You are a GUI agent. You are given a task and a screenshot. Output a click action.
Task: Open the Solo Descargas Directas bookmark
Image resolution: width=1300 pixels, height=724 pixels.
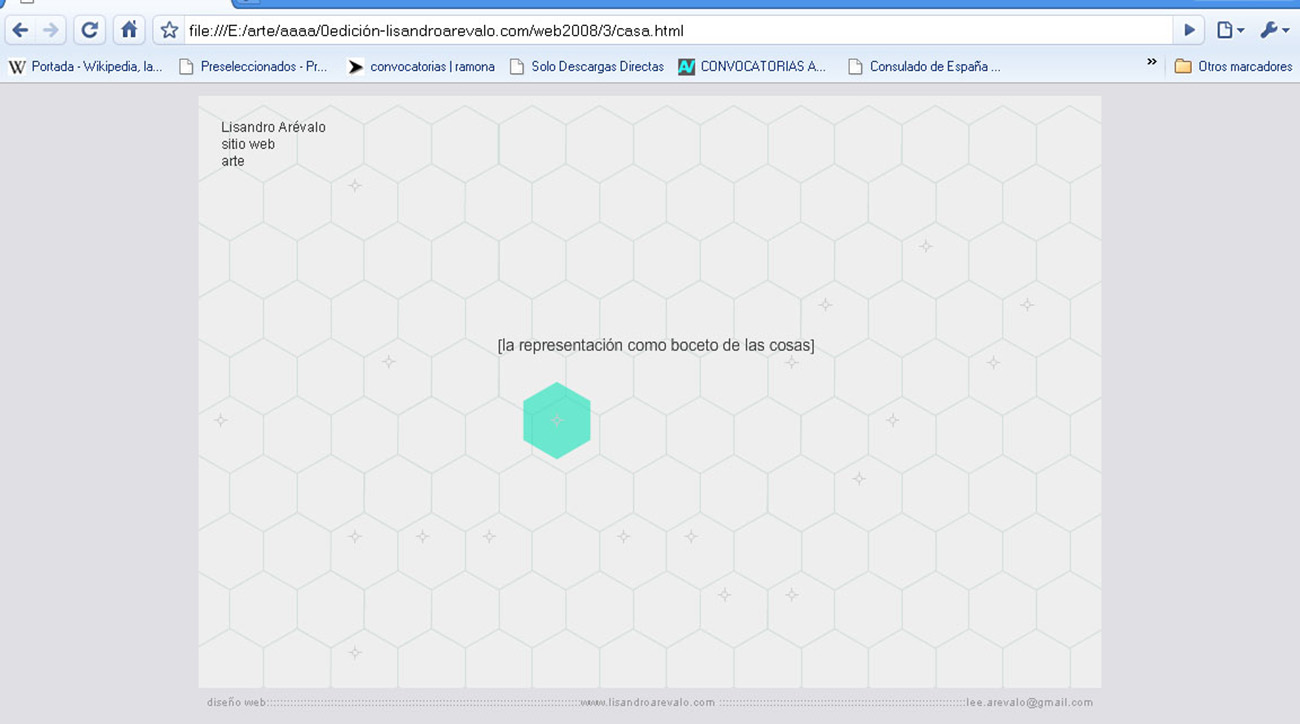tap(587, 67)
